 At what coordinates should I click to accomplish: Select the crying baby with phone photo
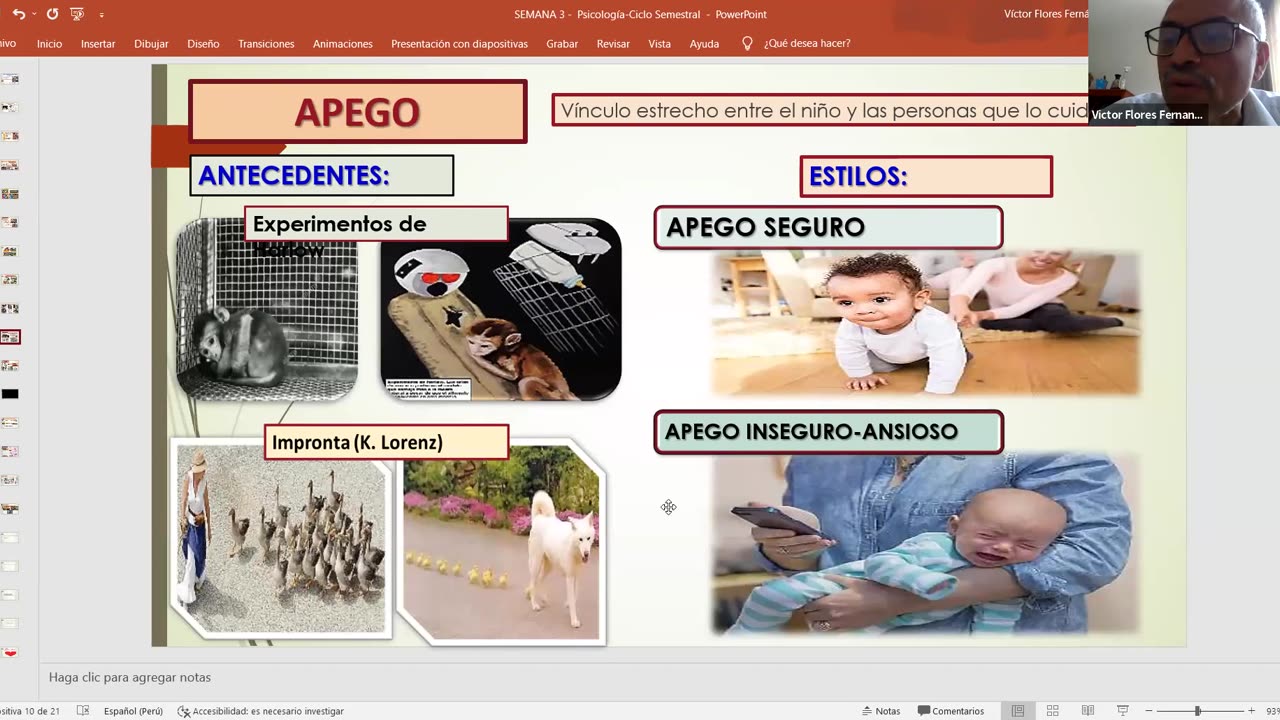point(926,544)
